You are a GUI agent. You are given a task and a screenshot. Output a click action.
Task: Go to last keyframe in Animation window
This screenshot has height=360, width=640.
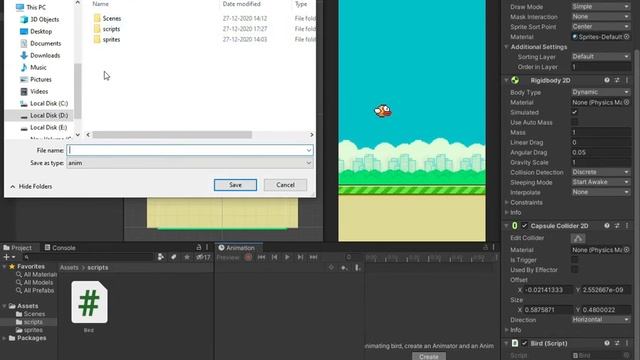(313, 257)
